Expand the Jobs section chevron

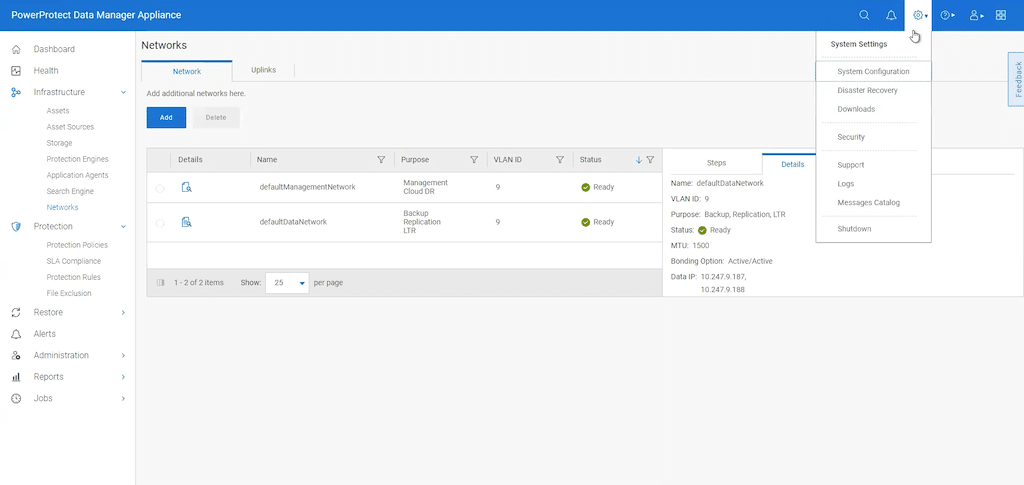click(x=123, y=398)
